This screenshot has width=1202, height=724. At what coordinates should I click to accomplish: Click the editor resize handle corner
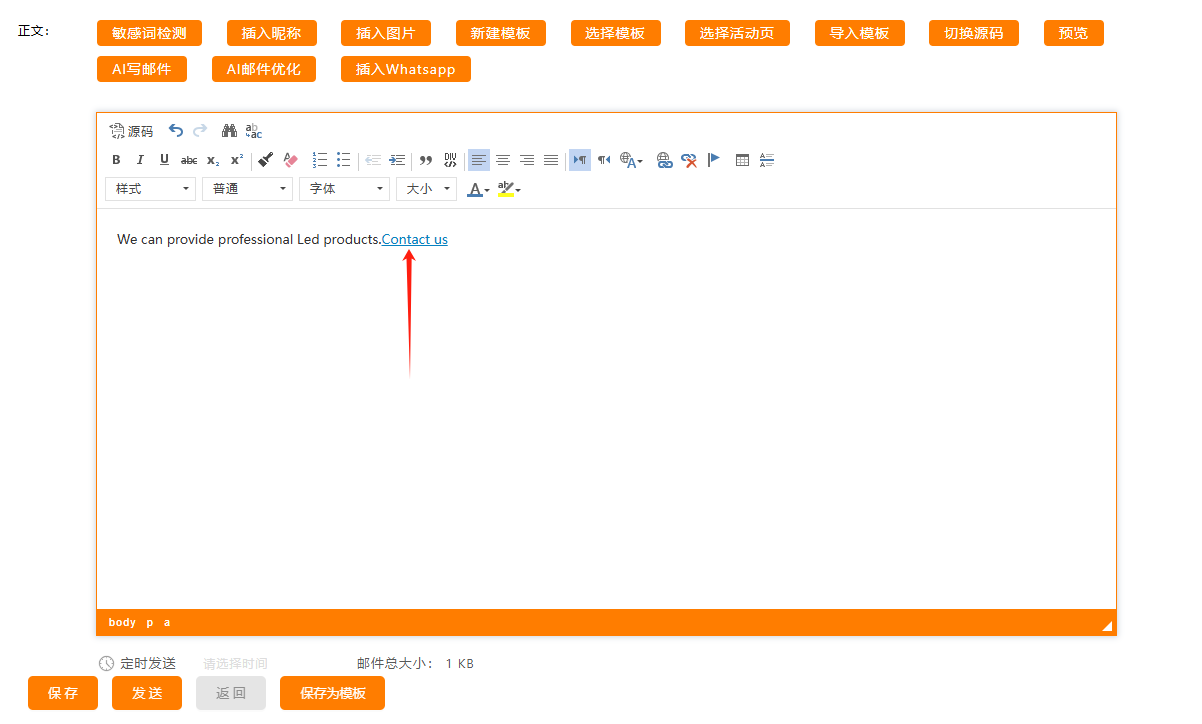pyautogui.click(x=1107, y=626)
